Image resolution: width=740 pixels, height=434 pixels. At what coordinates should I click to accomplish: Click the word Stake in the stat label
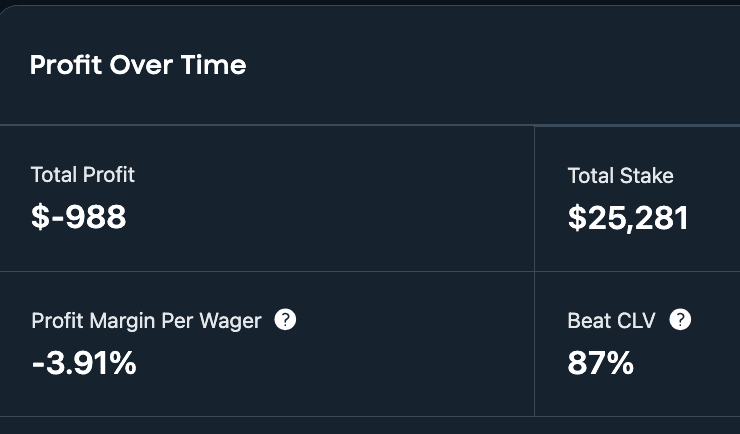tap(647, 175)
